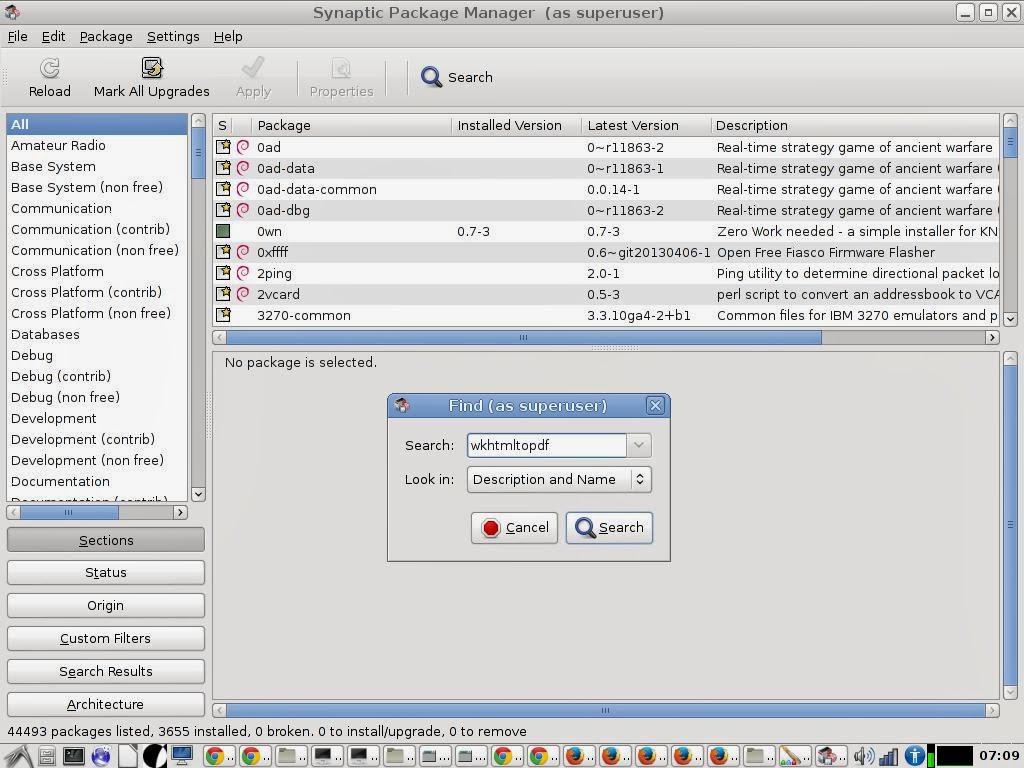Toggle status box for package 0xffff

(x=223, y=252)
